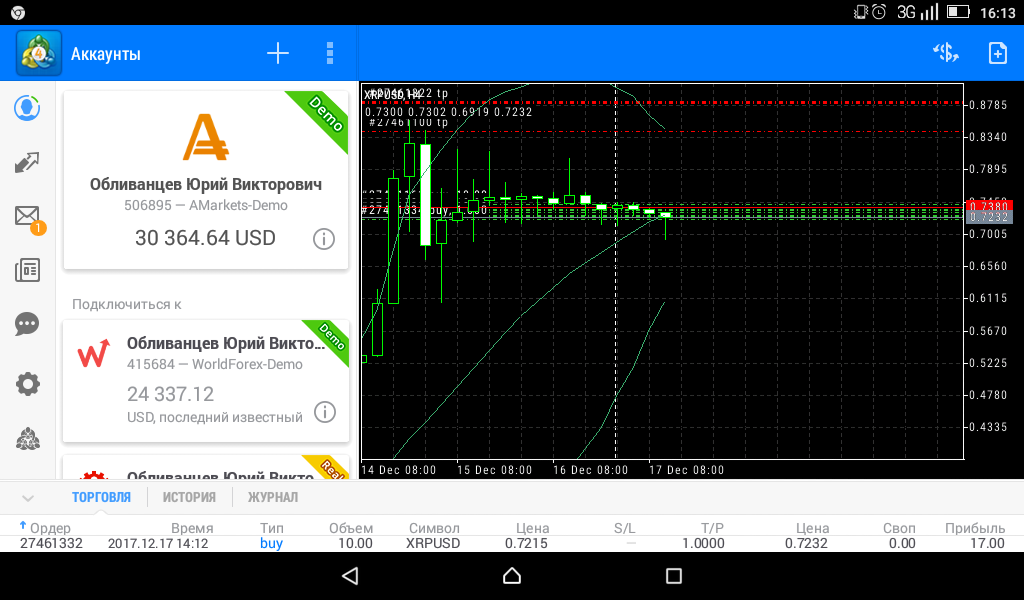Tap order number 27461332

coord(51,543)
